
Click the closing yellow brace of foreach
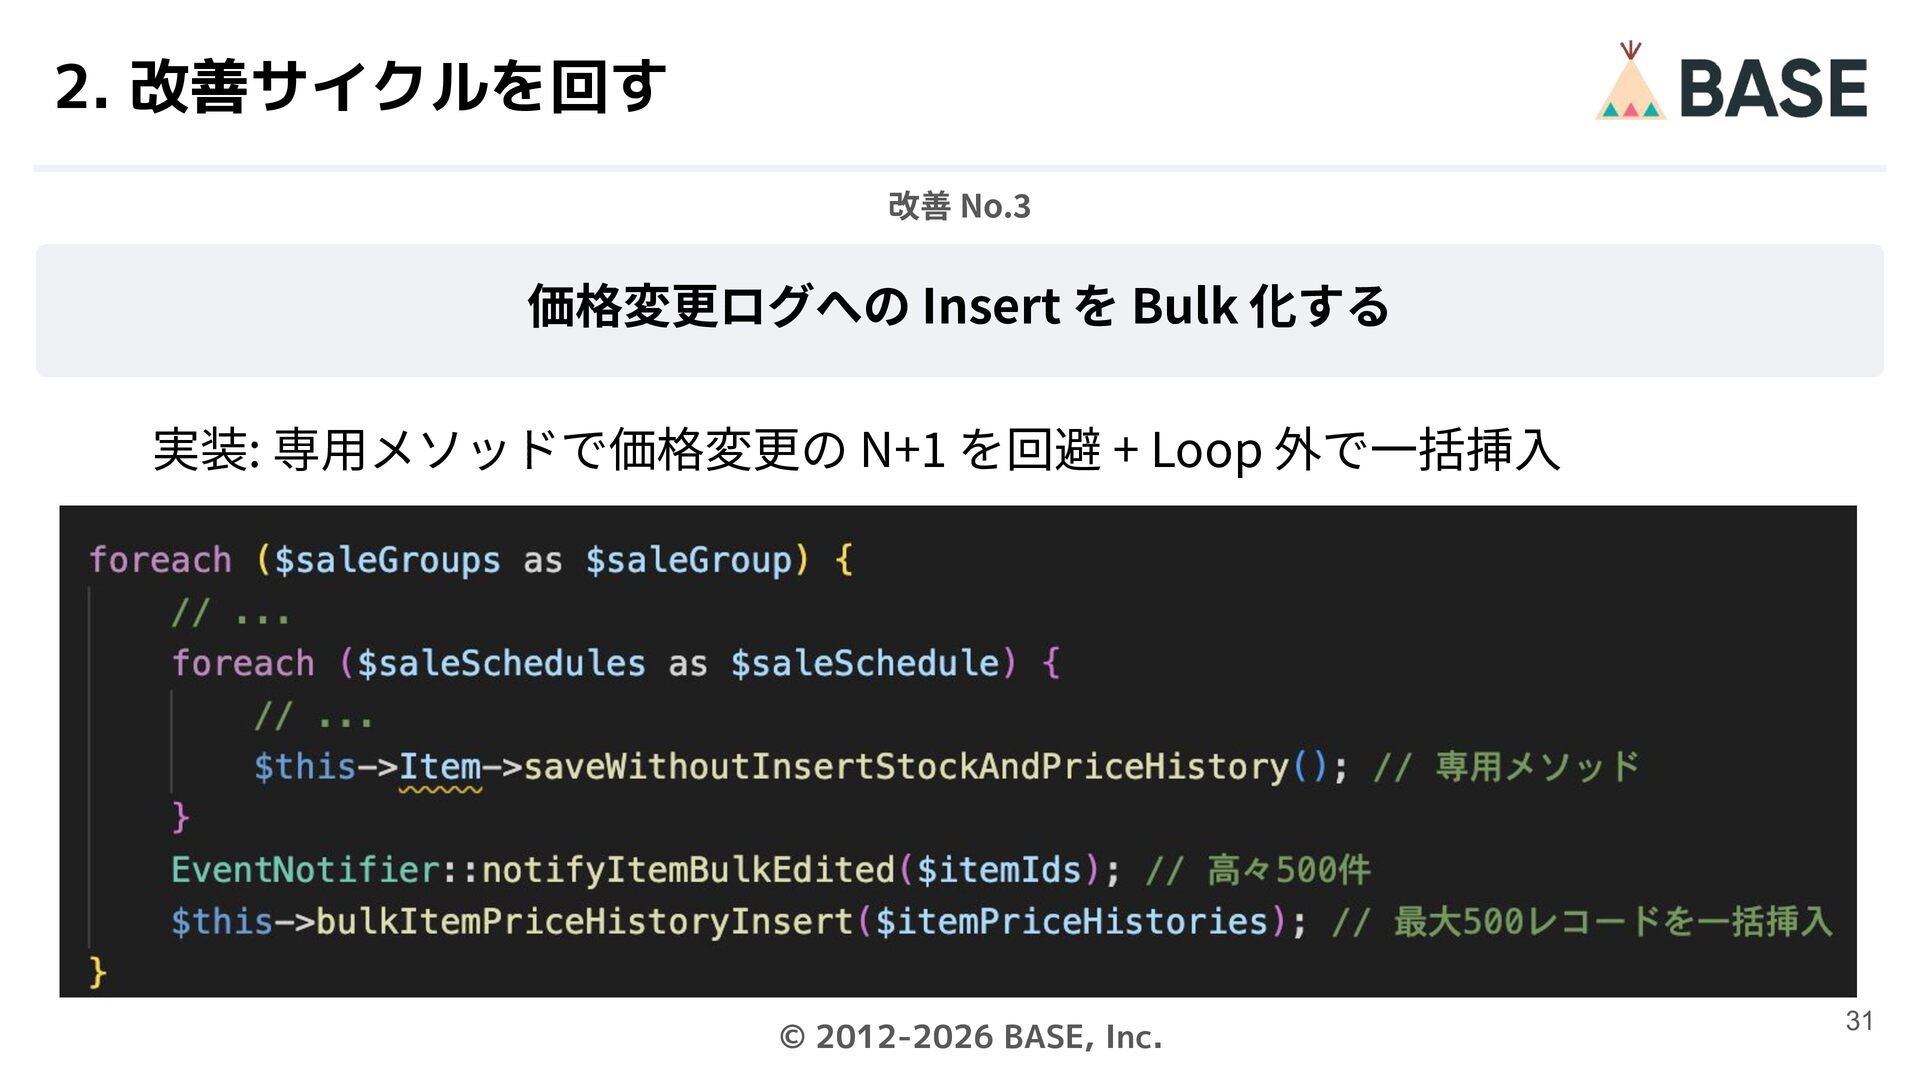tap(97, 972)
